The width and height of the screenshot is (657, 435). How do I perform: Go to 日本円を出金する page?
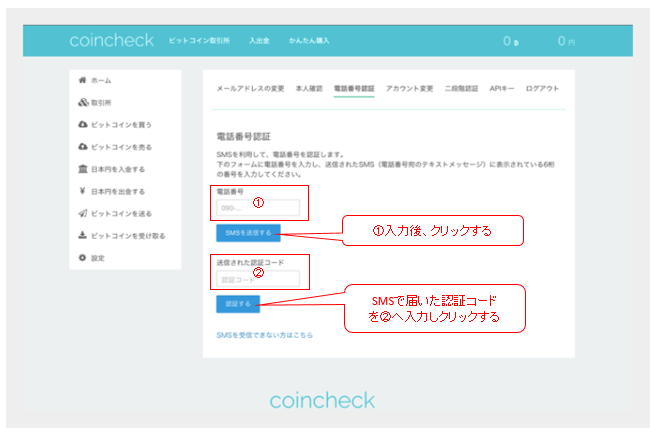[118, 192]
